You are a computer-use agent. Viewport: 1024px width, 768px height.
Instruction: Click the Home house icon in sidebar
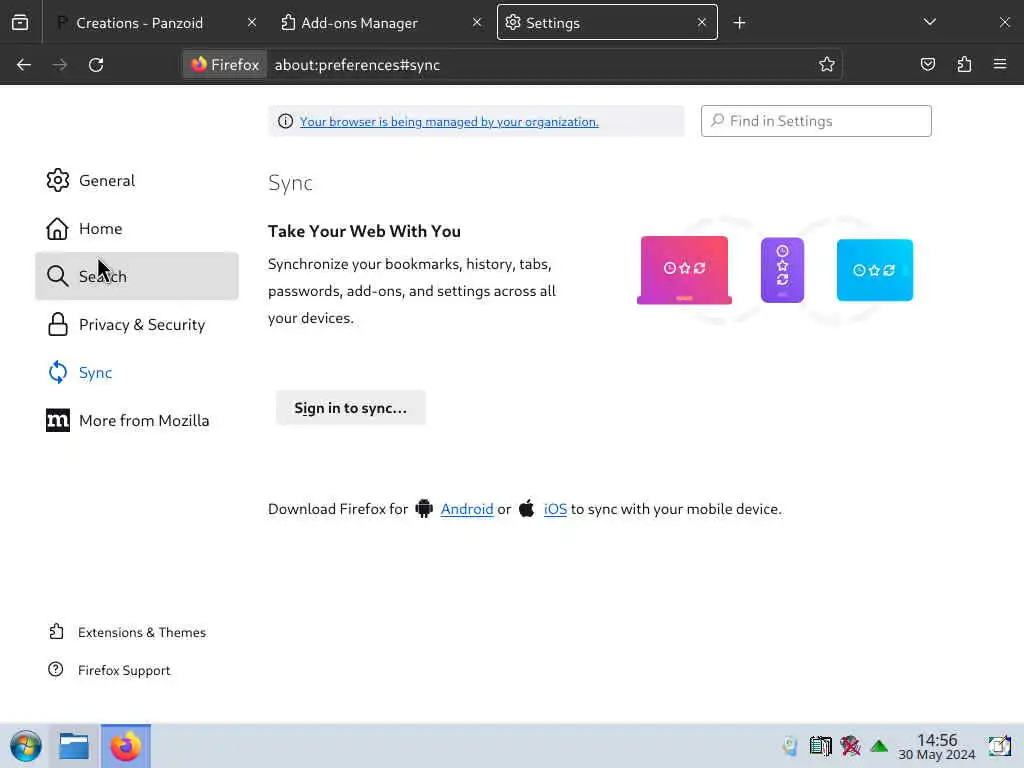57,229
